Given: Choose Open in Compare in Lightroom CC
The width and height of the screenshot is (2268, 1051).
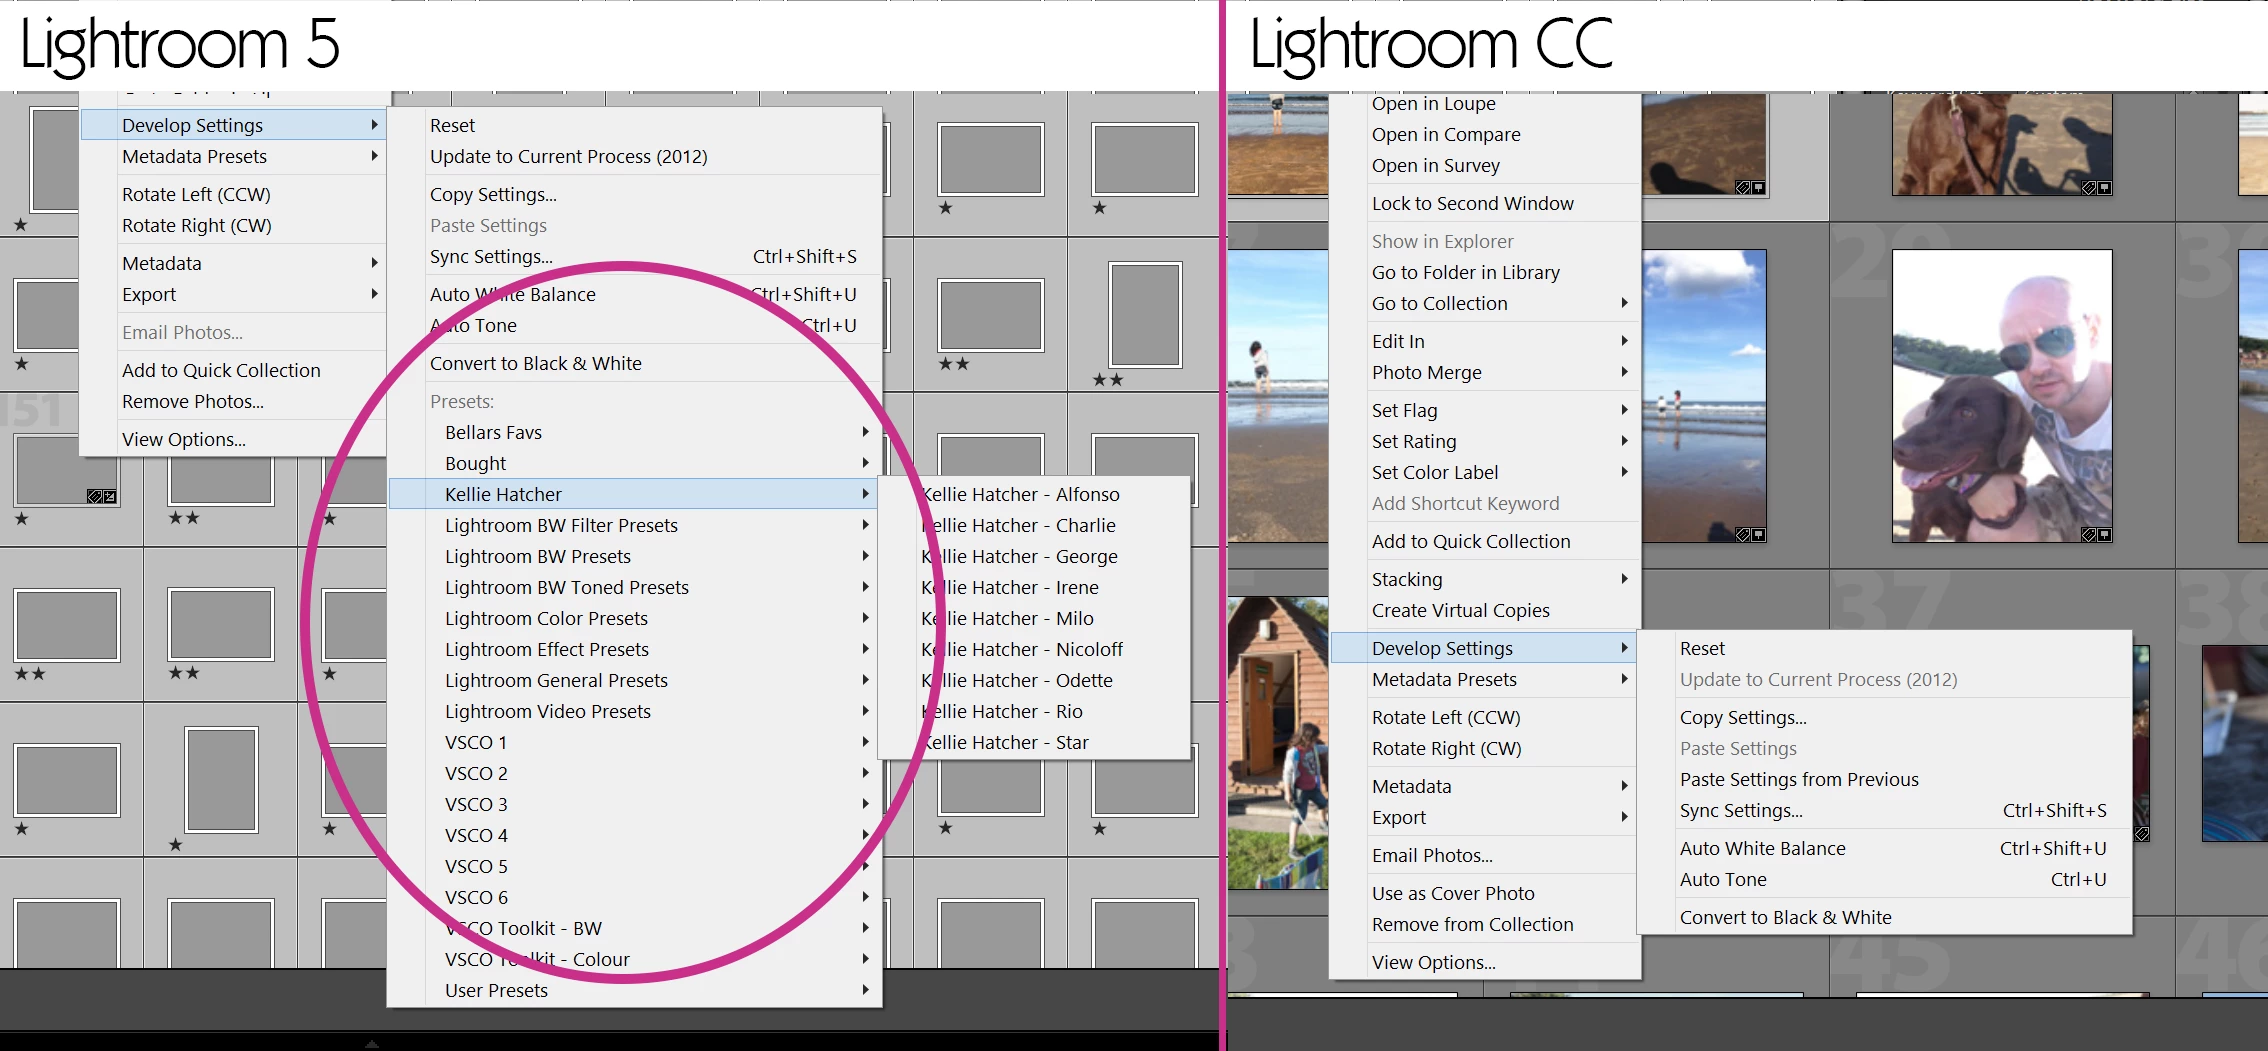Looking at the screenshot, I should [x=1485, y=134].
